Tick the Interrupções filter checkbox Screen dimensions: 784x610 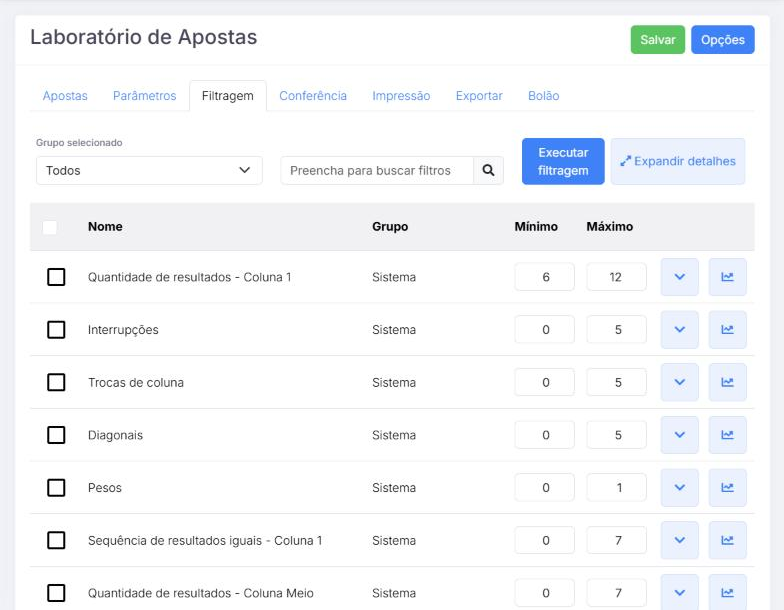tap(56, 330)
